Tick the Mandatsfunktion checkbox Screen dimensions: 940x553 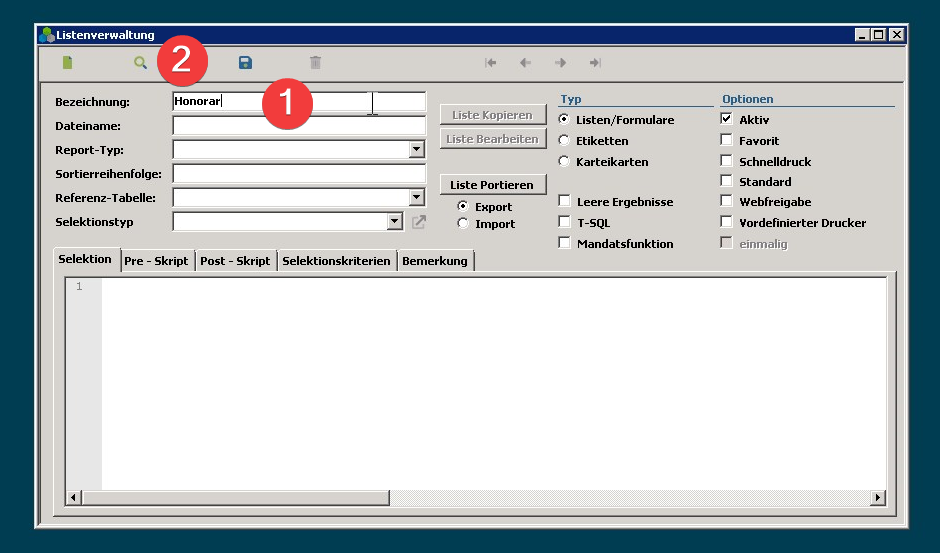tap(564, 243)
